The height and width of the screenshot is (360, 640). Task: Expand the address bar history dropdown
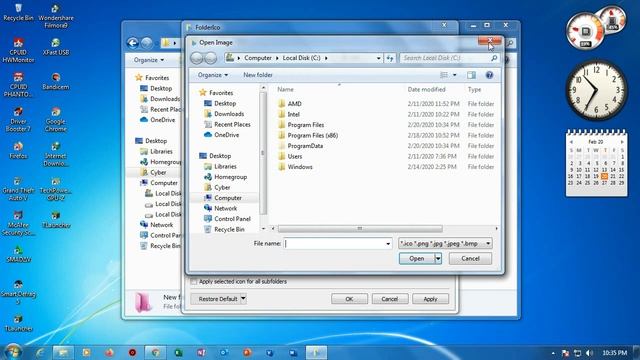(x=378, y=58)
